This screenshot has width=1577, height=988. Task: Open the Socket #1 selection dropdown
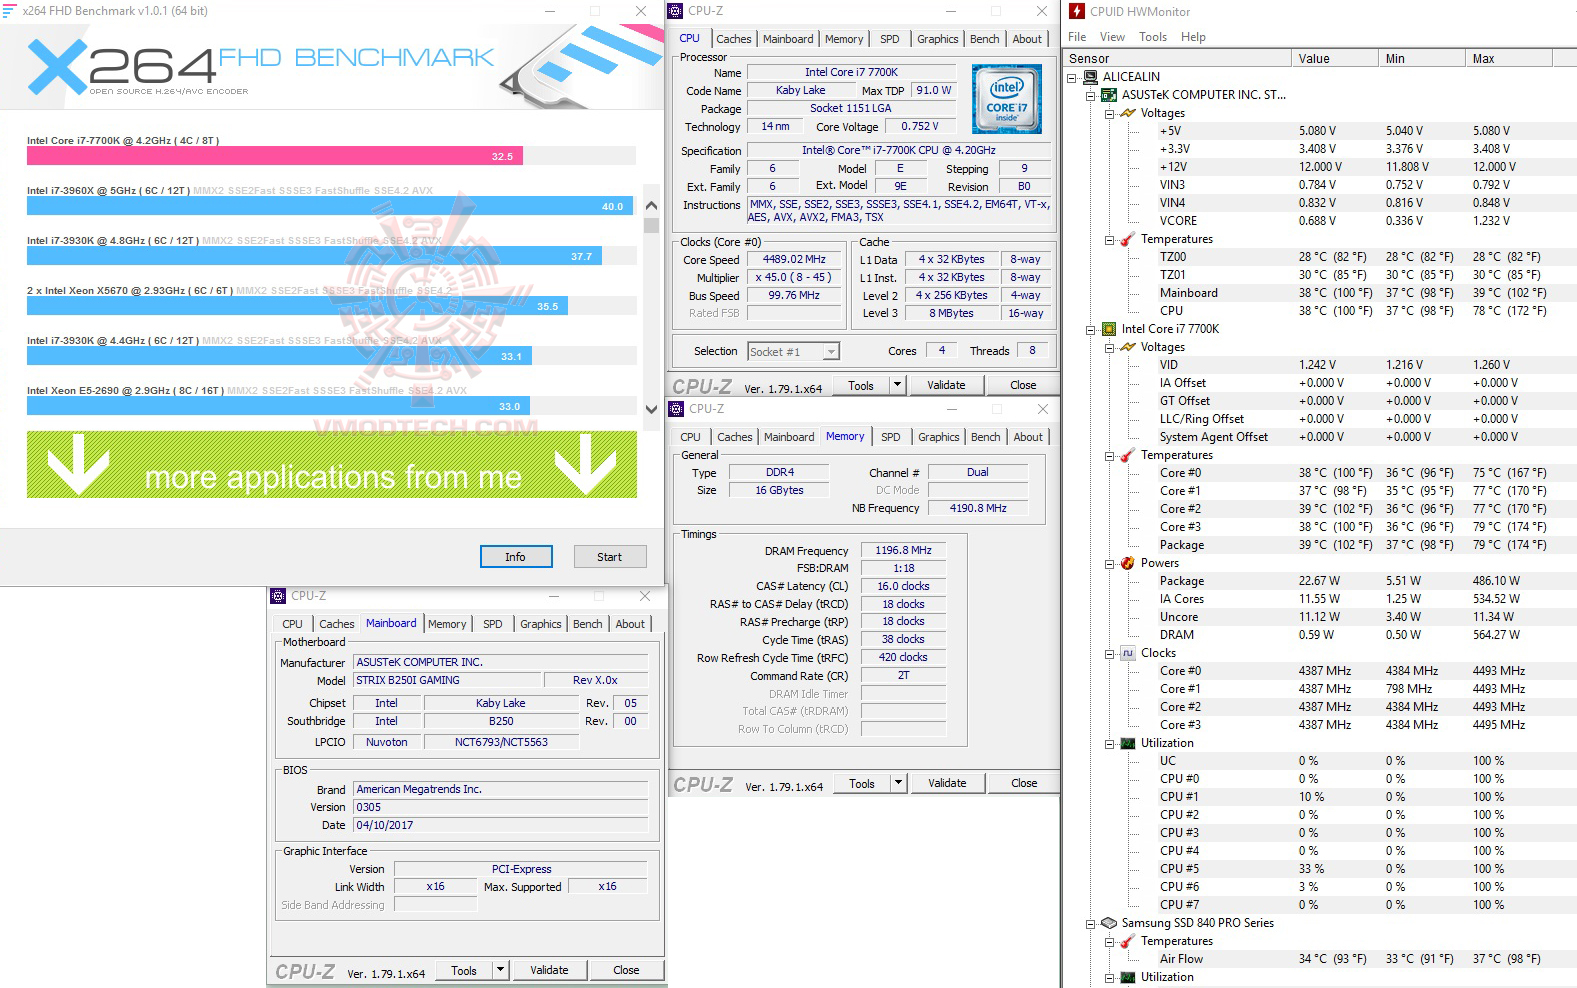coord(831,352)
